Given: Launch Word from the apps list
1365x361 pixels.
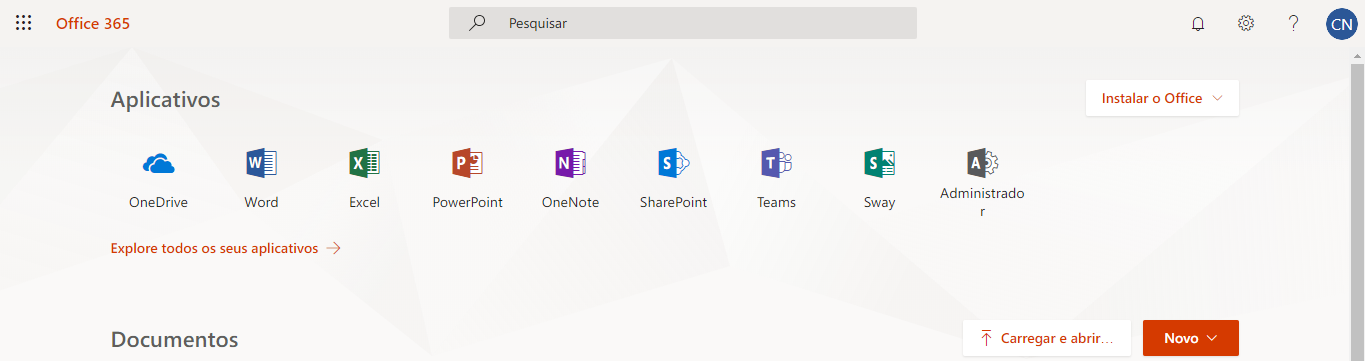Looking at the screenshot, I should (x=261, y=179).
